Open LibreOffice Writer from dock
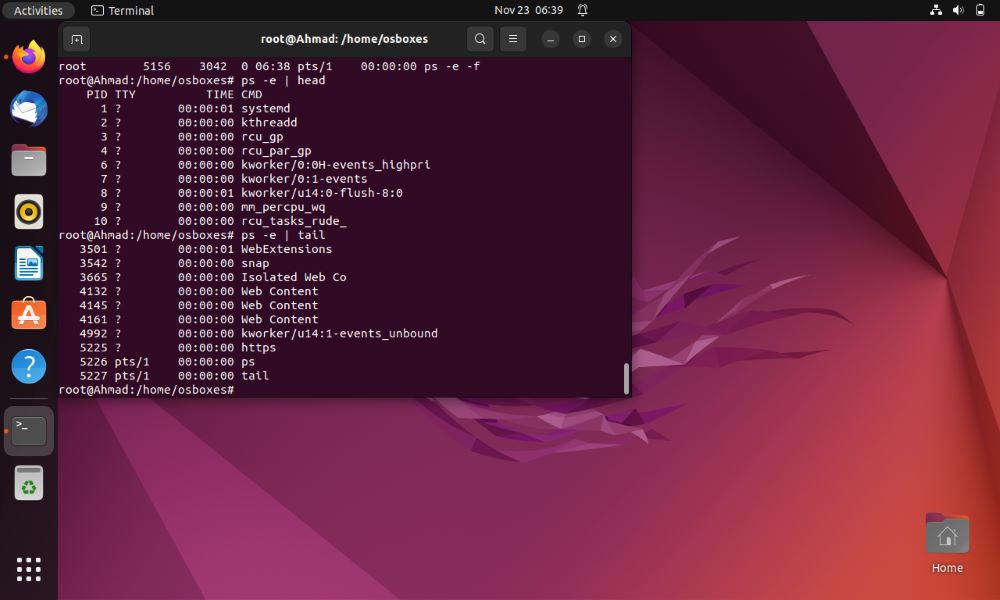 (x=29, y=263)
